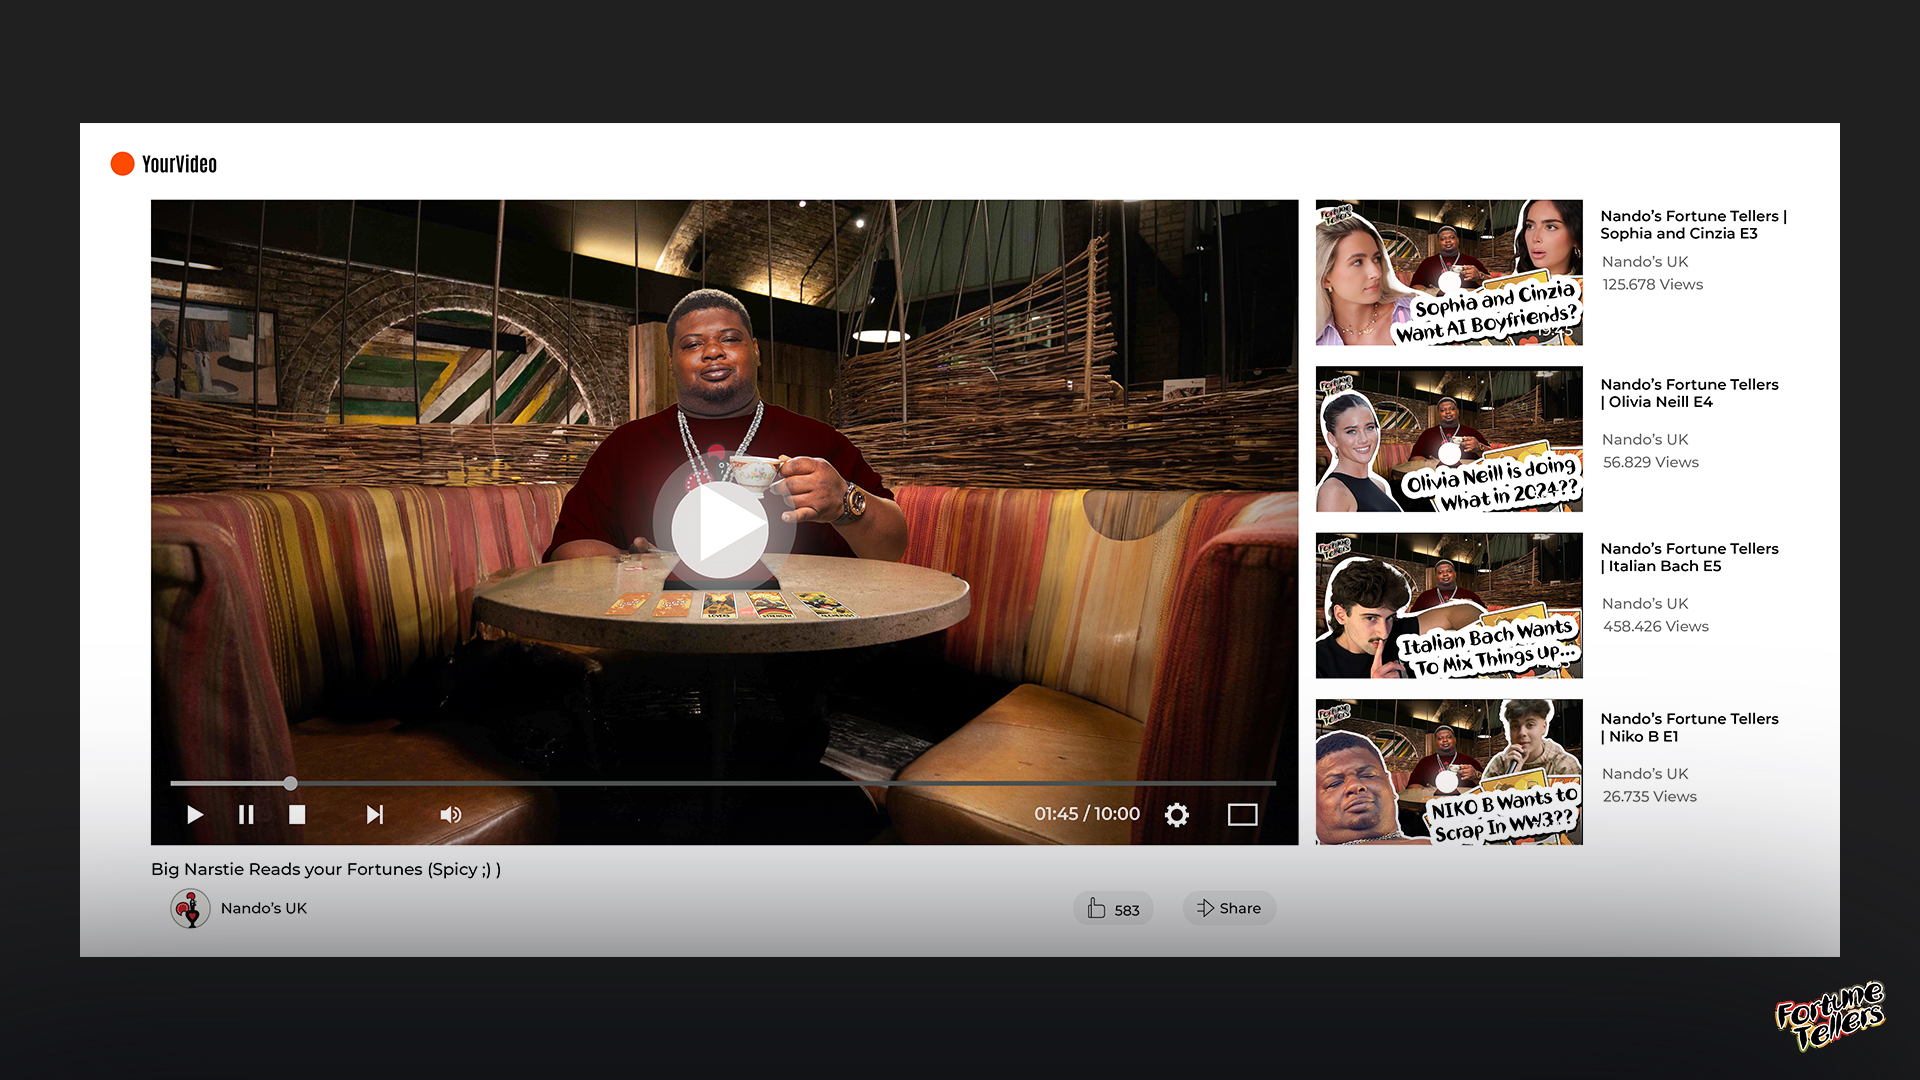Mute audio using the speaker icon
This screenshot has width=1920, height=1080.
tap(451, 815)
